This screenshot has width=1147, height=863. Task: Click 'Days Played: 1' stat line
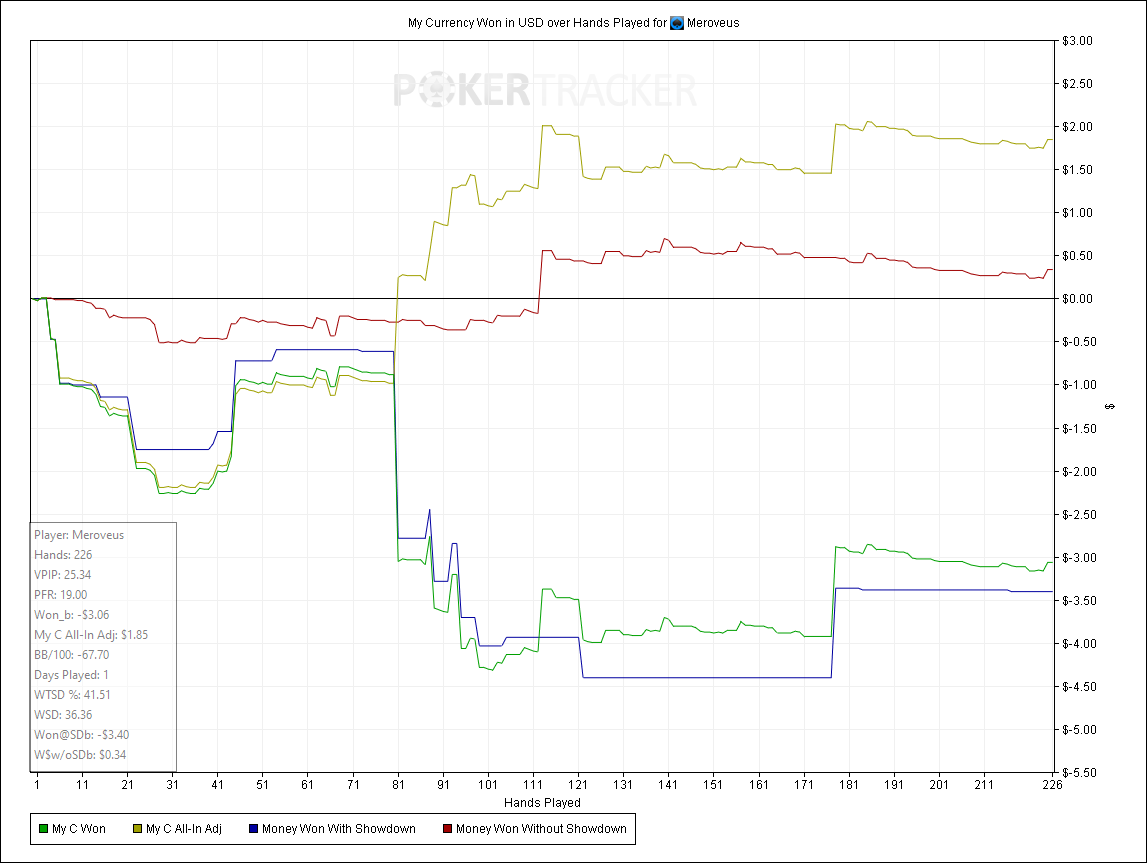[x=71, y=674]
